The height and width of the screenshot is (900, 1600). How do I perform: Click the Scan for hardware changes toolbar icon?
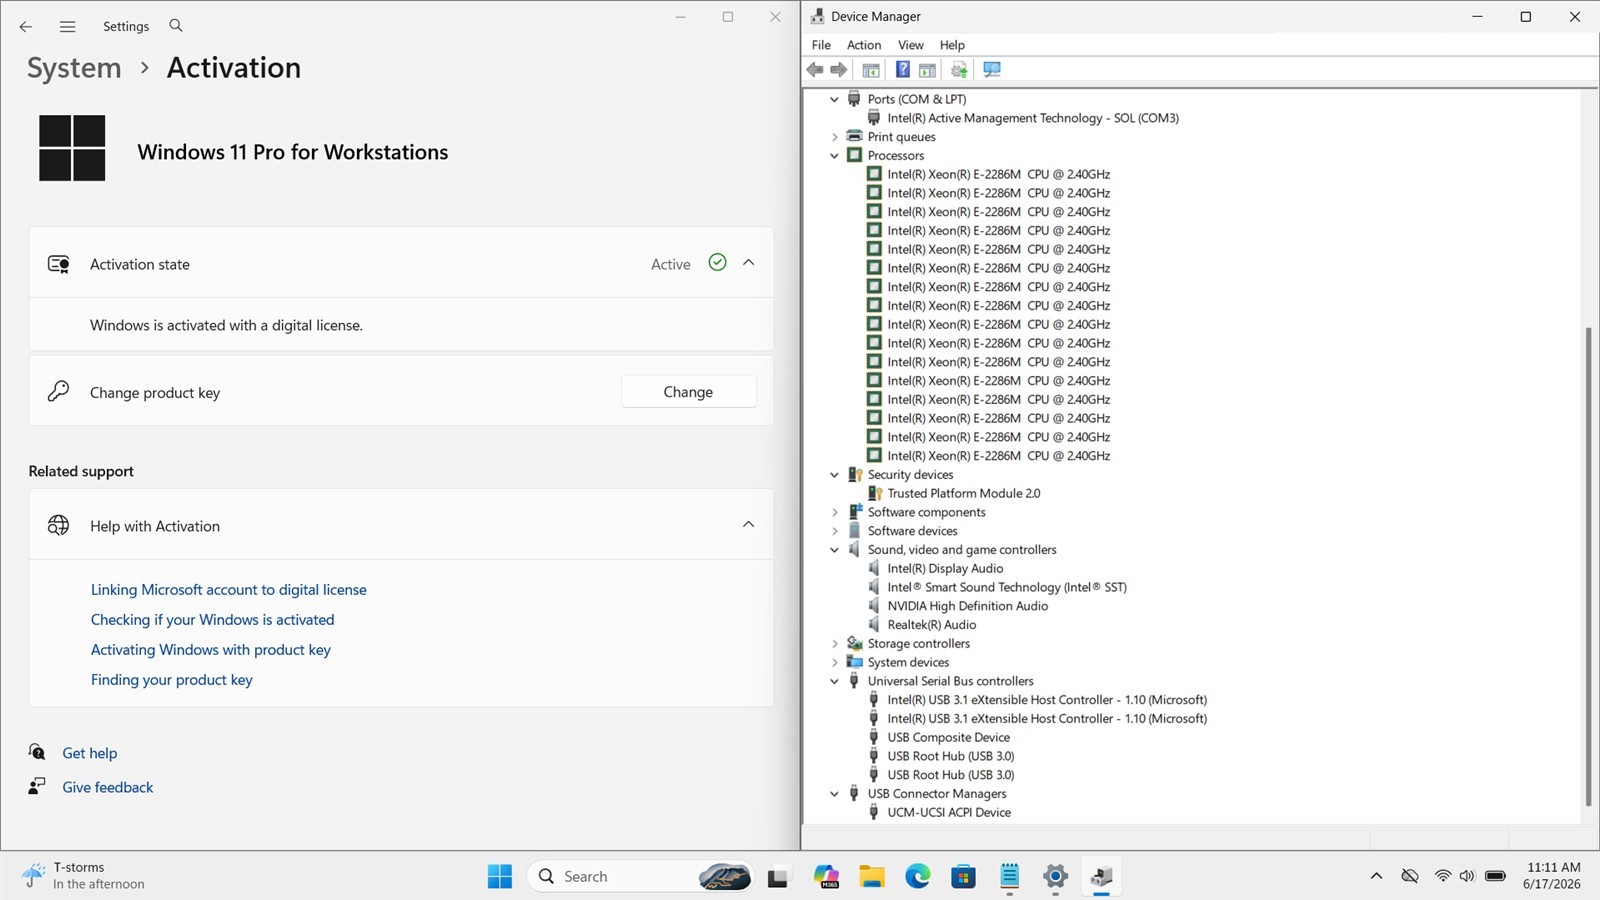click(992, 70)
